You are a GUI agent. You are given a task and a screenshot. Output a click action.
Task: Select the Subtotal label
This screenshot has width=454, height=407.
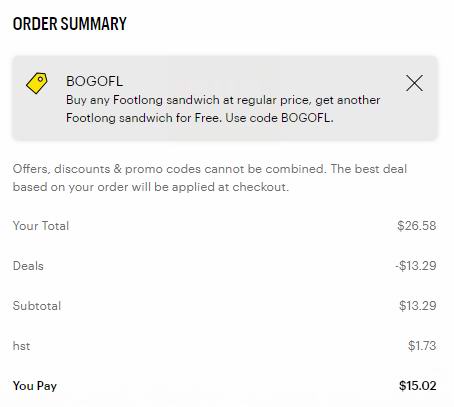[37, 306]
